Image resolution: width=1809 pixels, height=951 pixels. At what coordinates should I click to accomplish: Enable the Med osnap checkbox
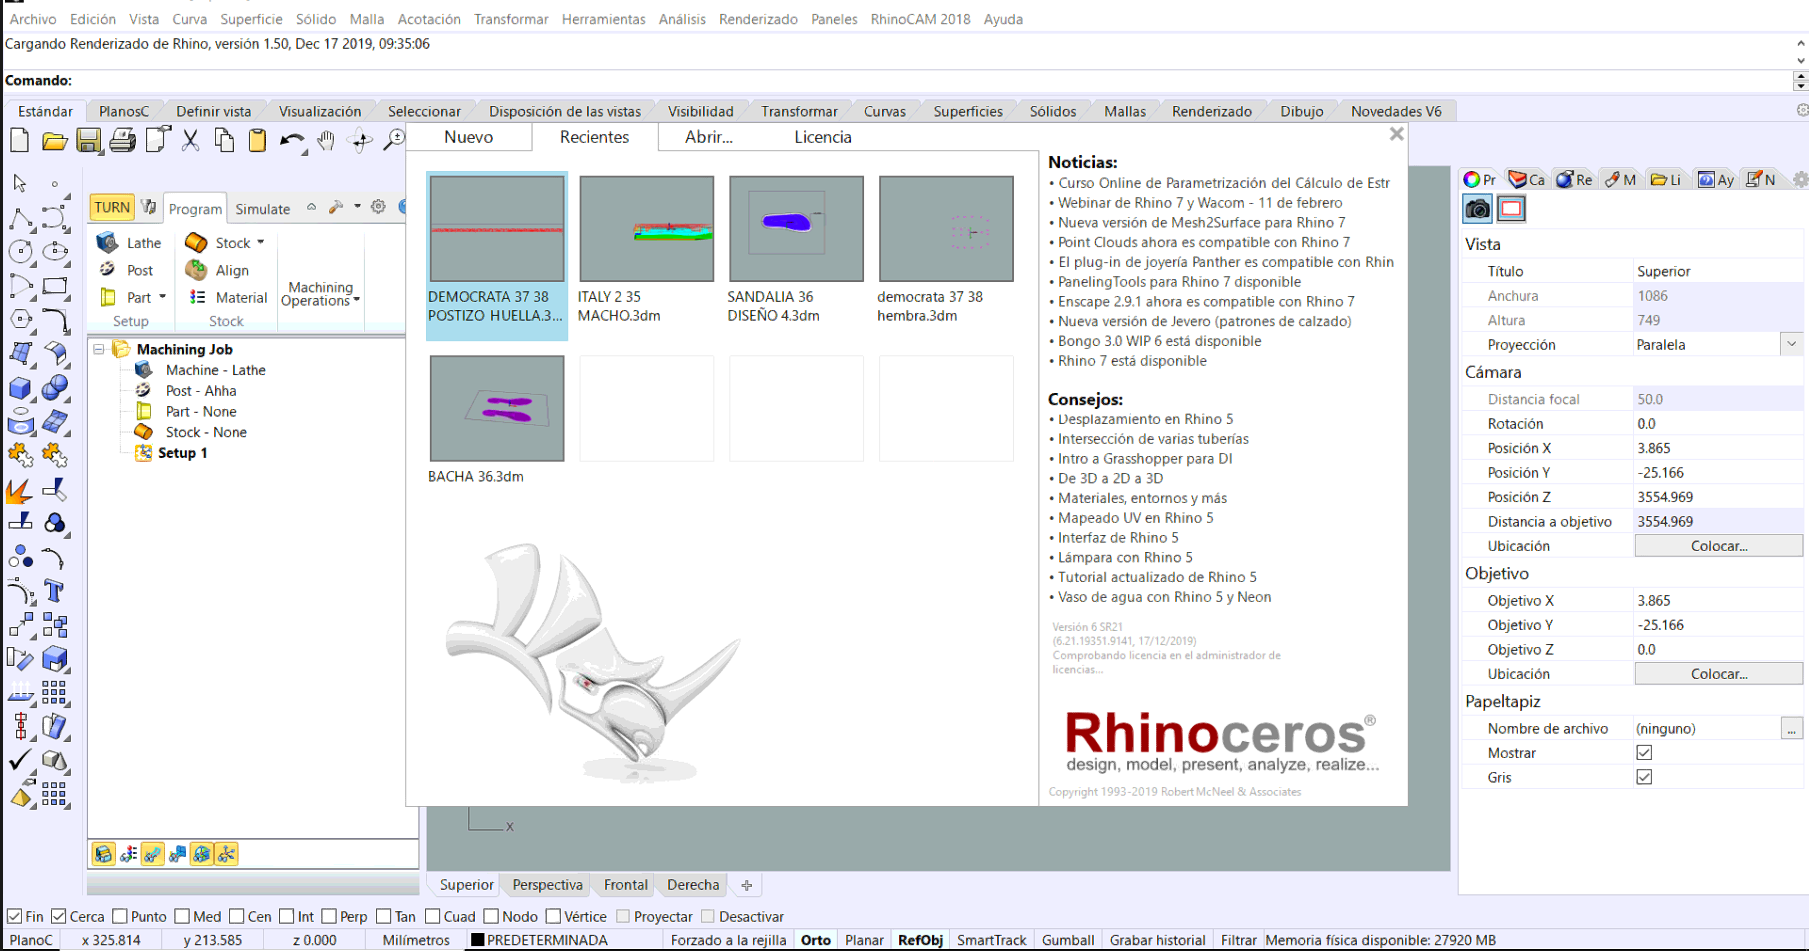tap(182, 916)
